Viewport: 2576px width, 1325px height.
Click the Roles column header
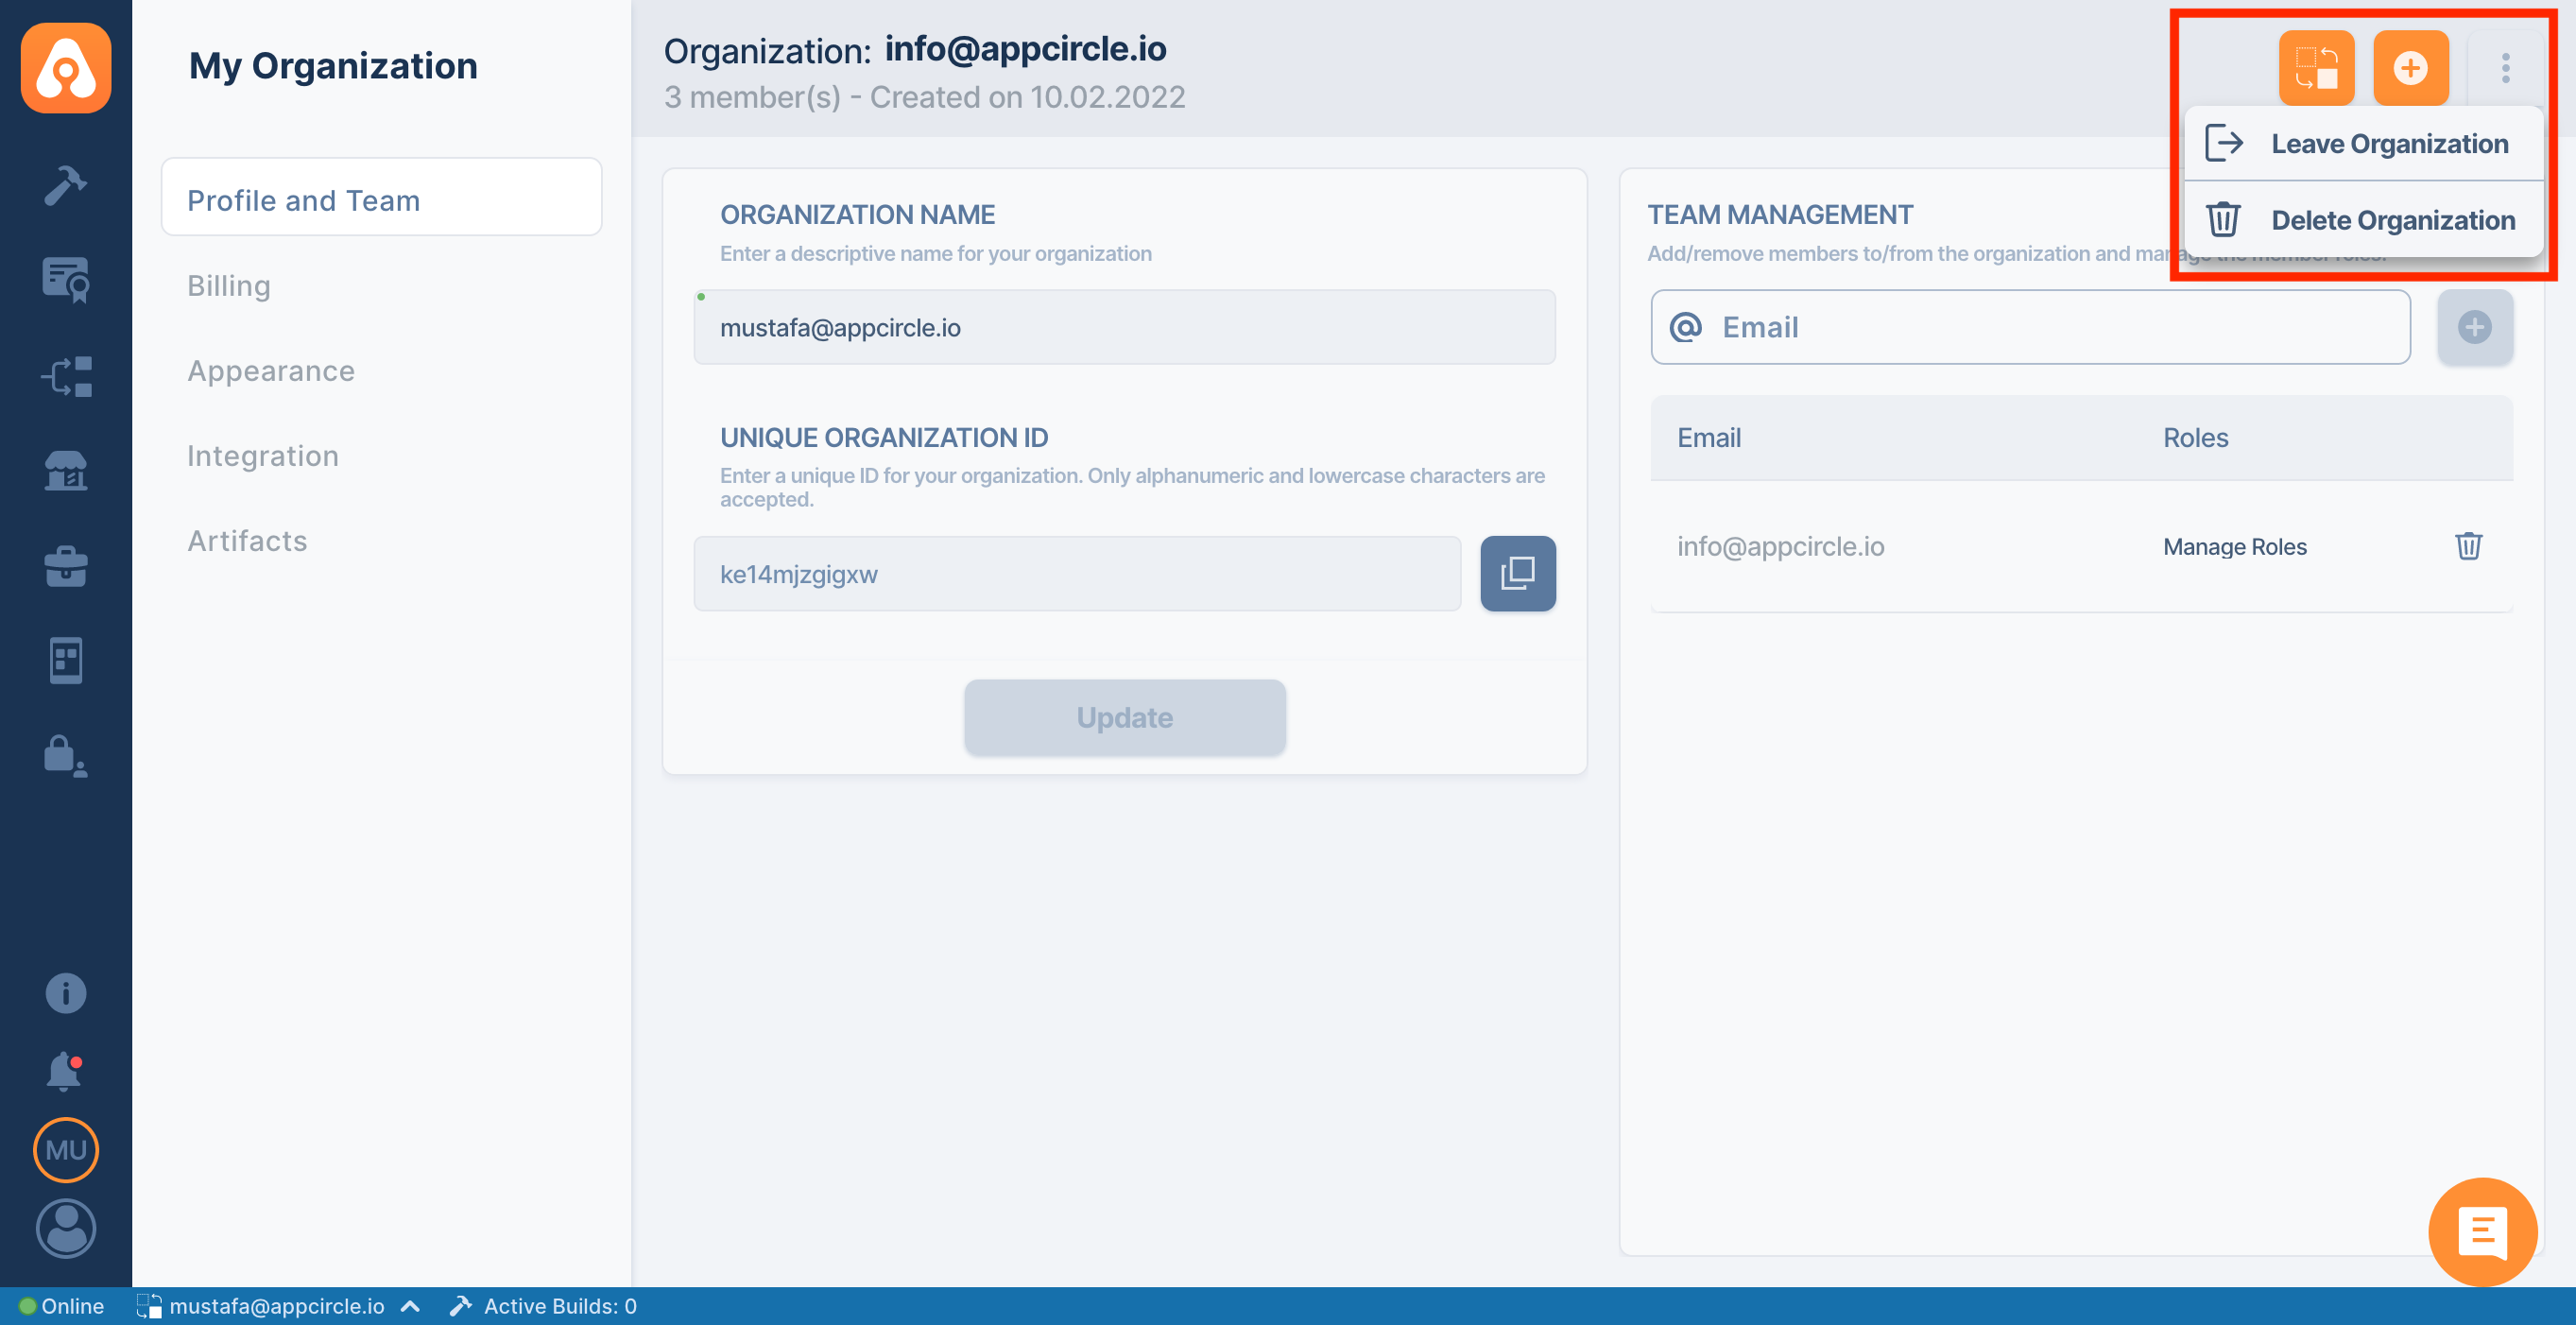point(2195,438)
